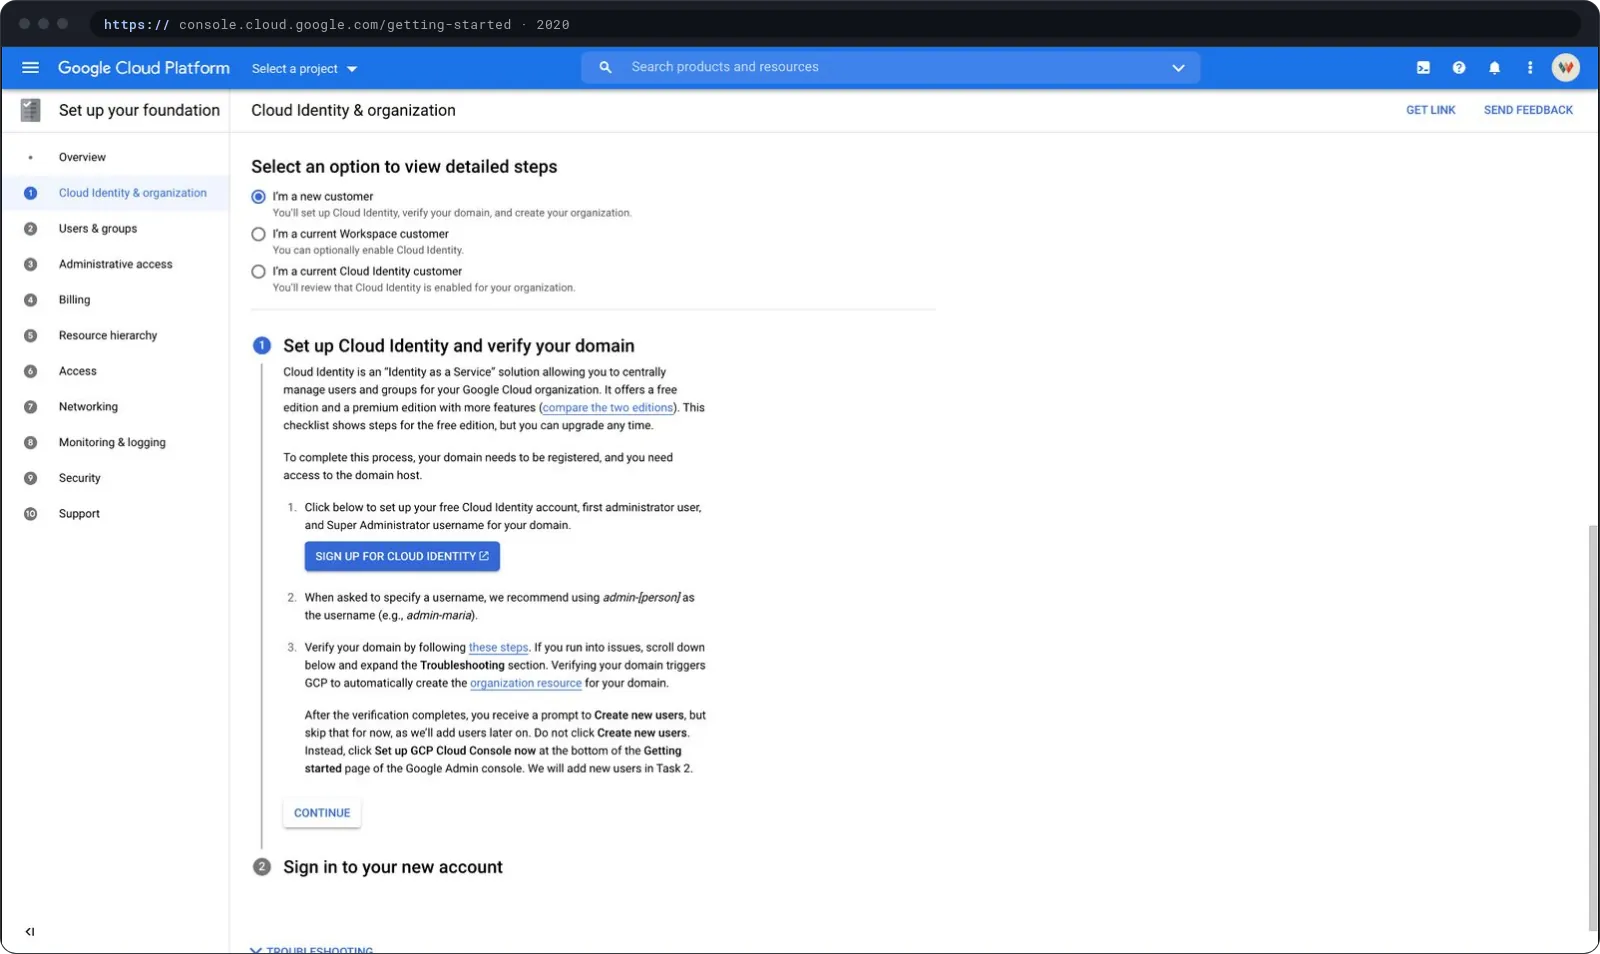Open the Select a project dropdown

pos(304,69)
